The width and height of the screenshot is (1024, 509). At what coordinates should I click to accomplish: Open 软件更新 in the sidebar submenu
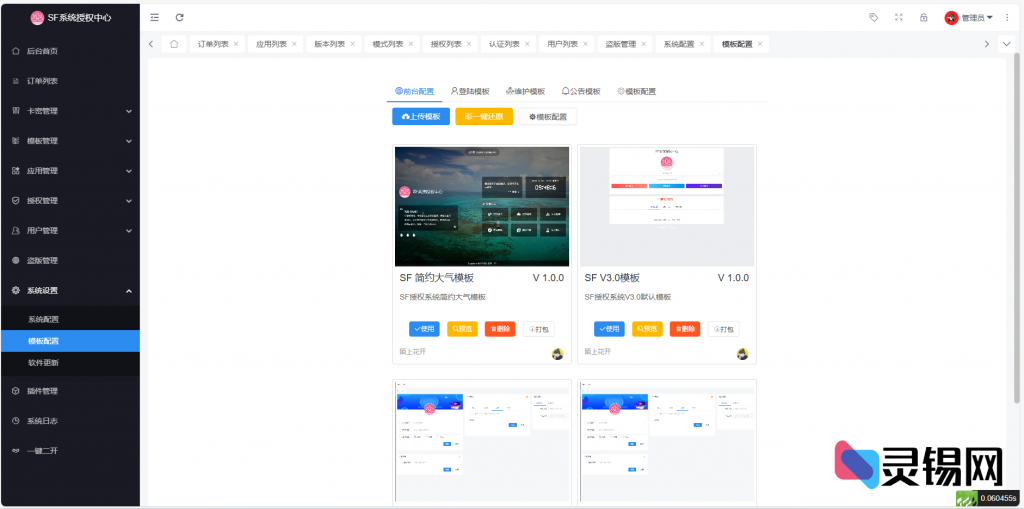(x=44, y=362)
